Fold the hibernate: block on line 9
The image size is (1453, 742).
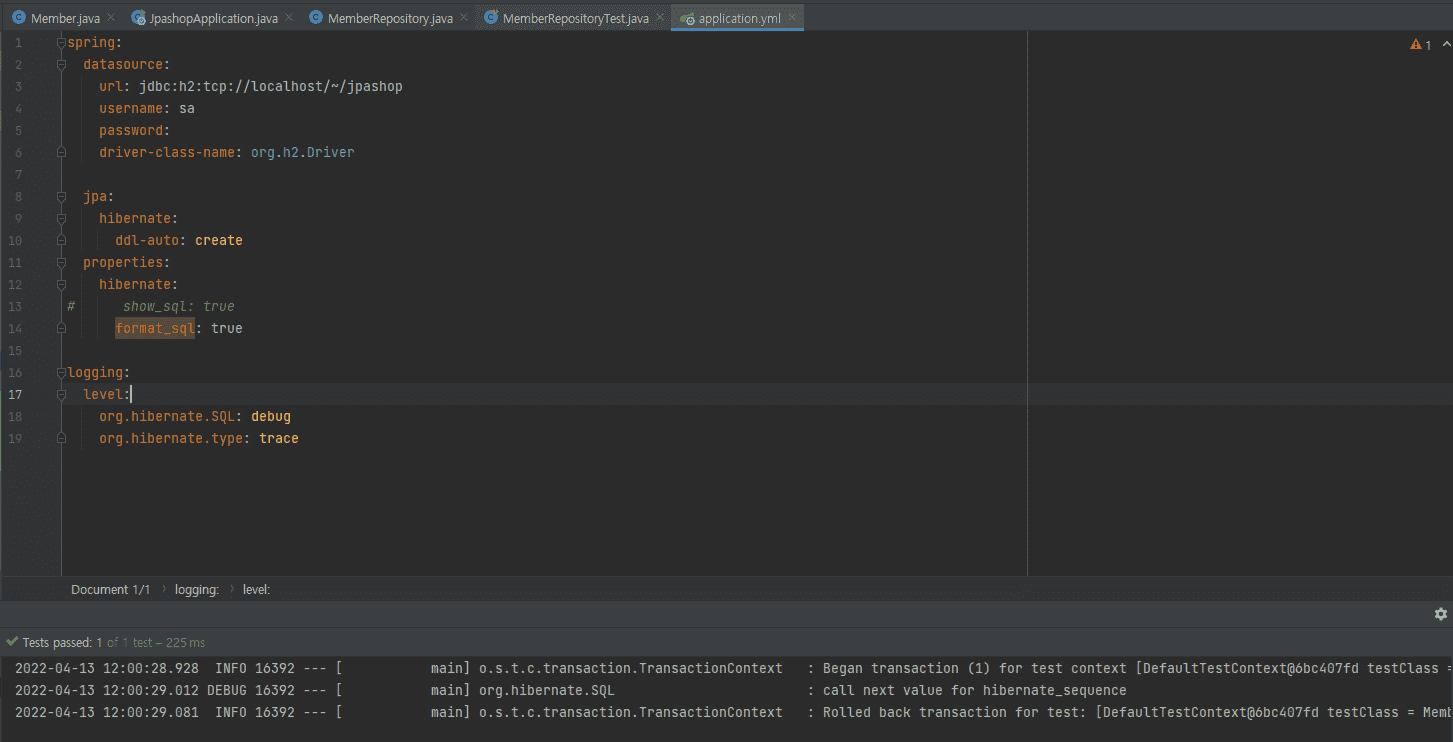[62, 218]
